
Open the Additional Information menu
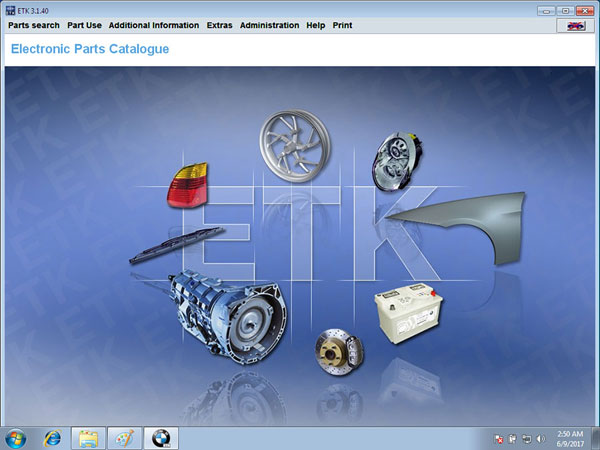(154, 25)
